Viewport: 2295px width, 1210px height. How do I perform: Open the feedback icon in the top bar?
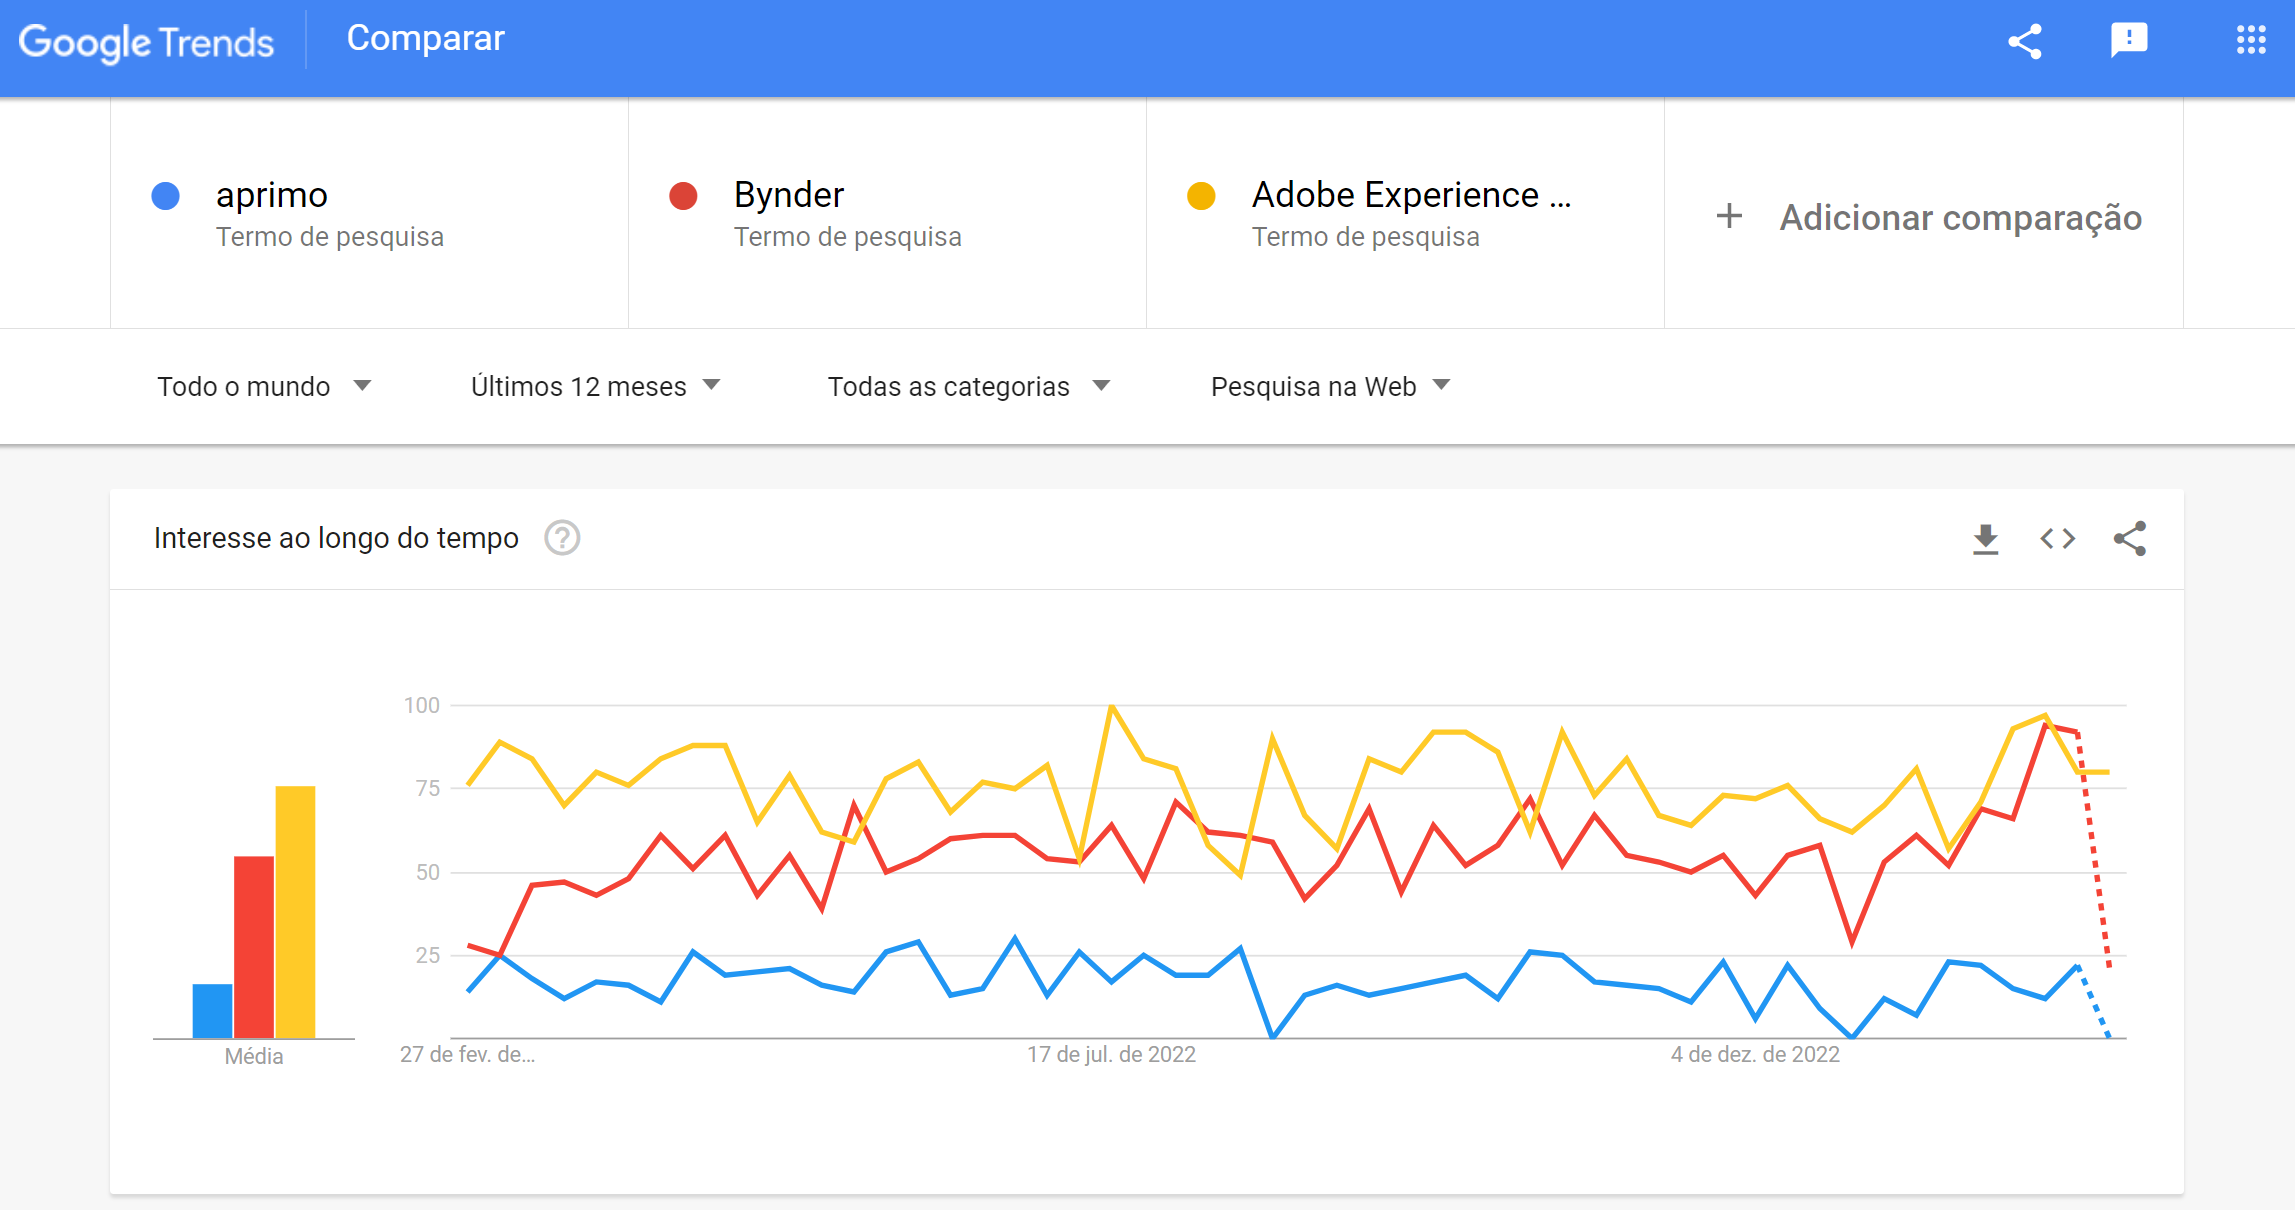[2128, 40]
